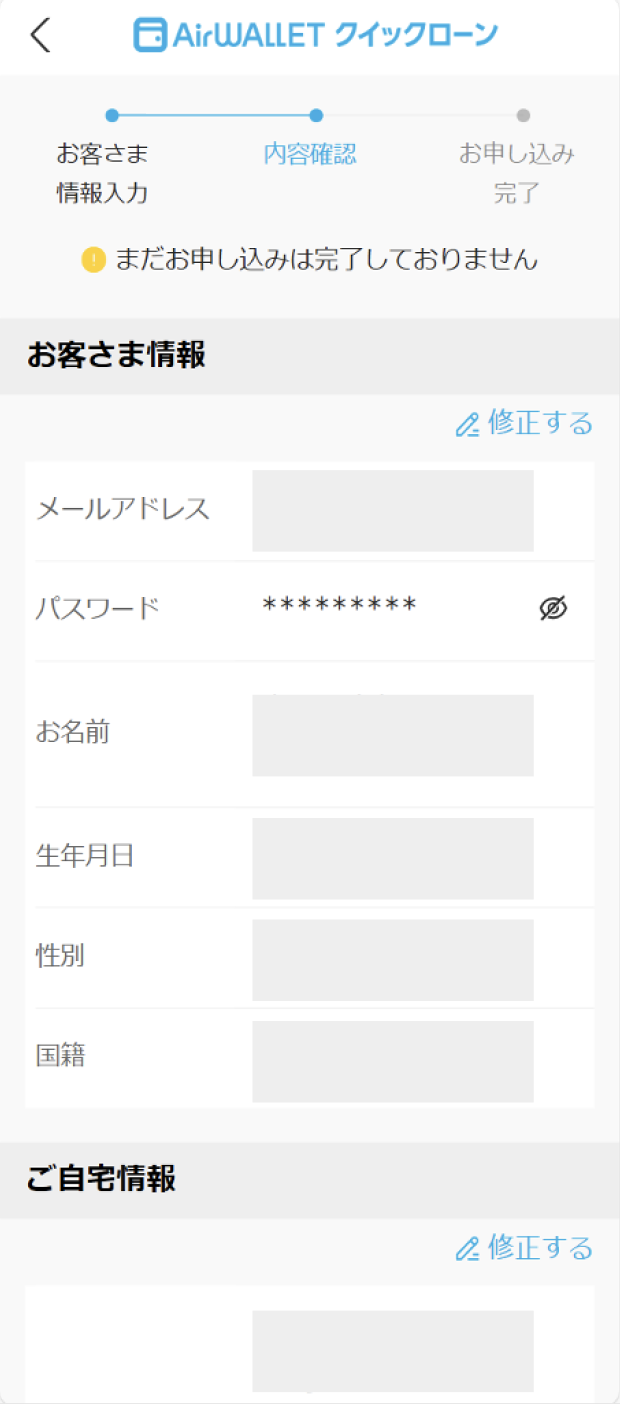Click the 内容確認 step label
620x1404 pixels.
(x=310, y=154)
